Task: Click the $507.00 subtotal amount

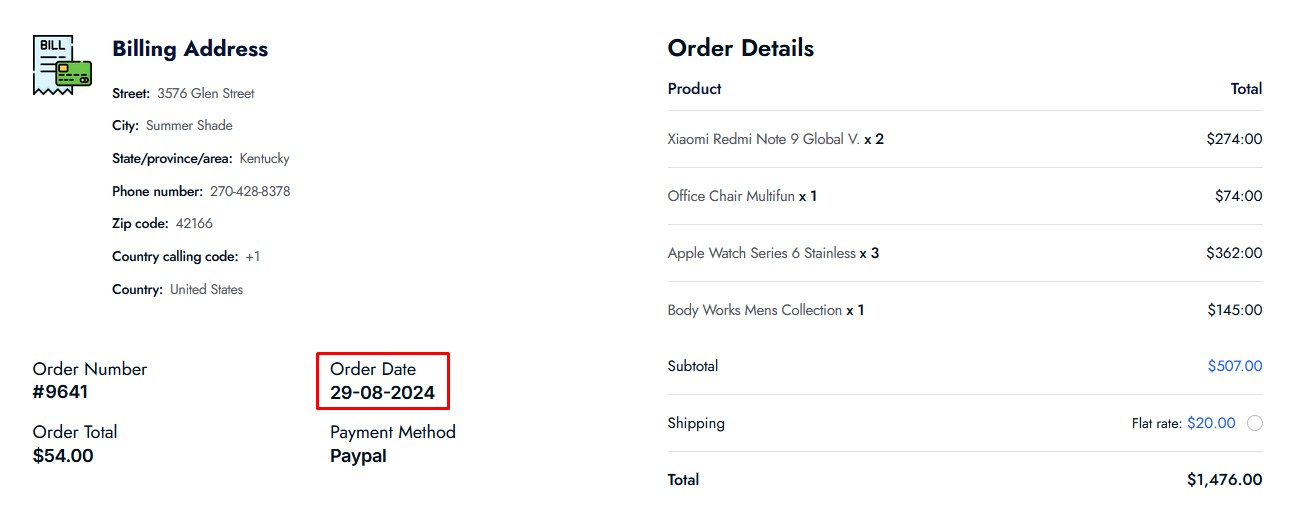Action: 1235,366
